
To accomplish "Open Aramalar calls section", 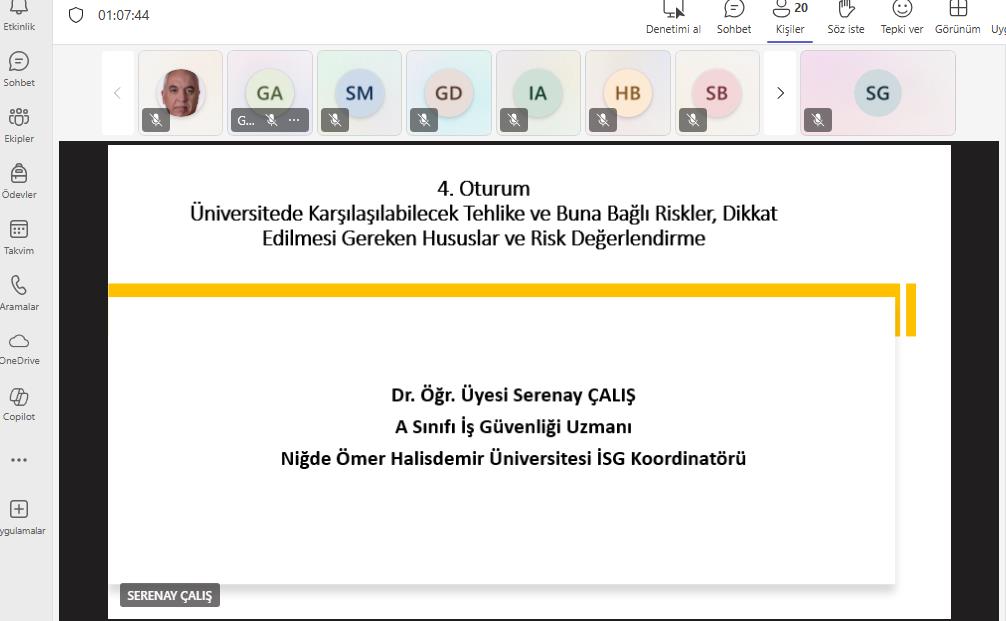I will click(x=18, y=293).
